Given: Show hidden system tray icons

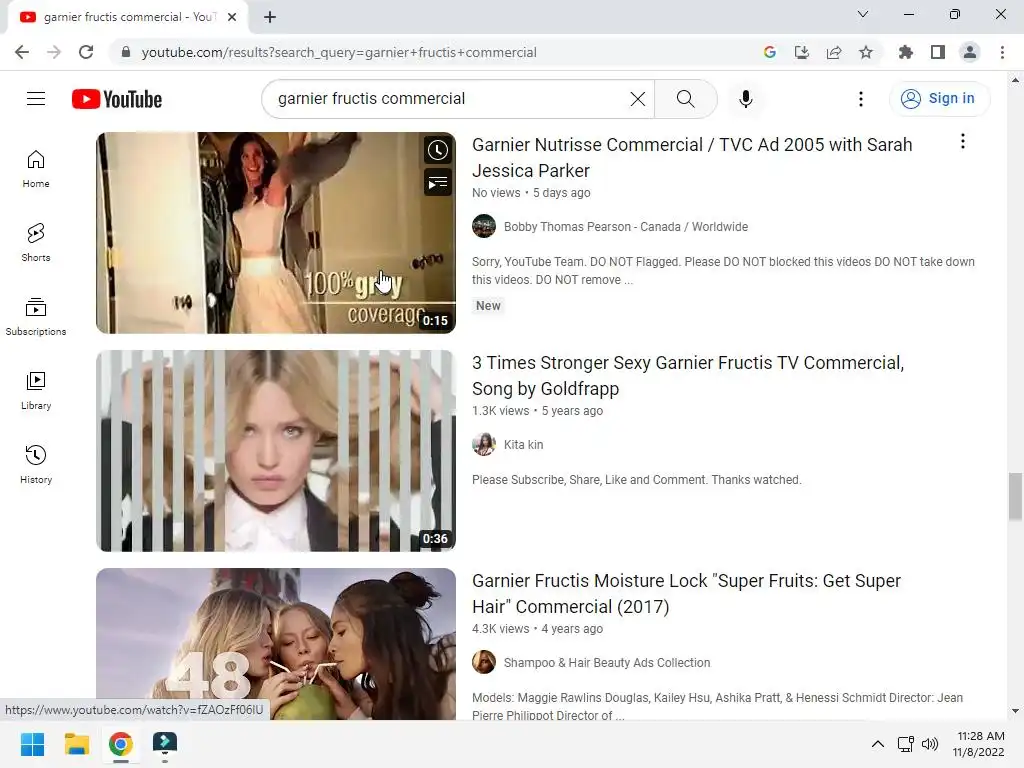Looking at the screenshot, I should [878, 744].
